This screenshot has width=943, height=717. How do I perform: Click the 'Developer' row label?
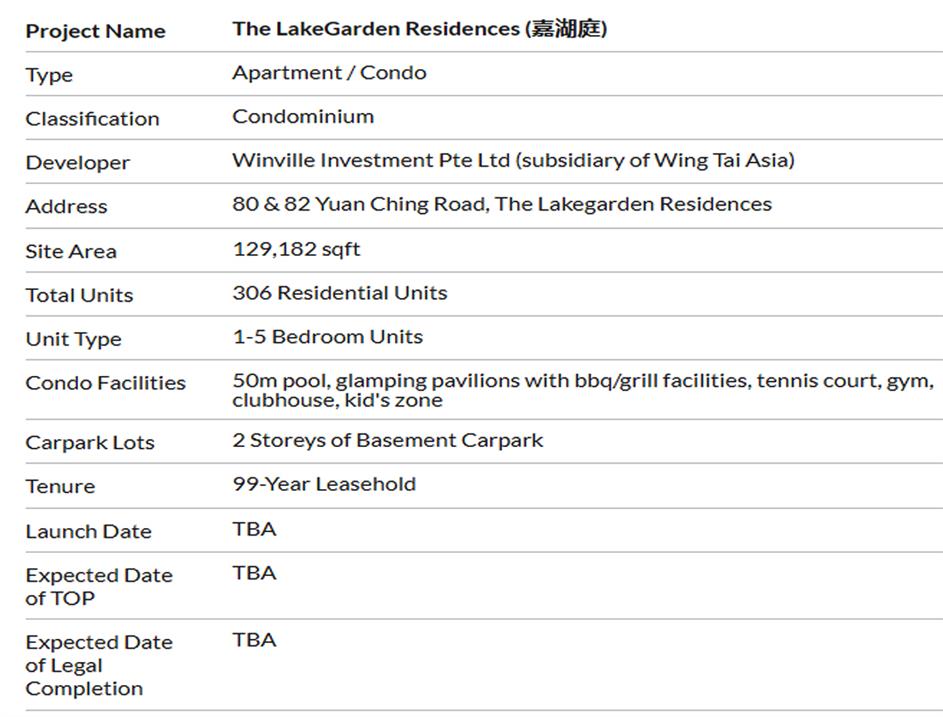[x=77, y=163]
